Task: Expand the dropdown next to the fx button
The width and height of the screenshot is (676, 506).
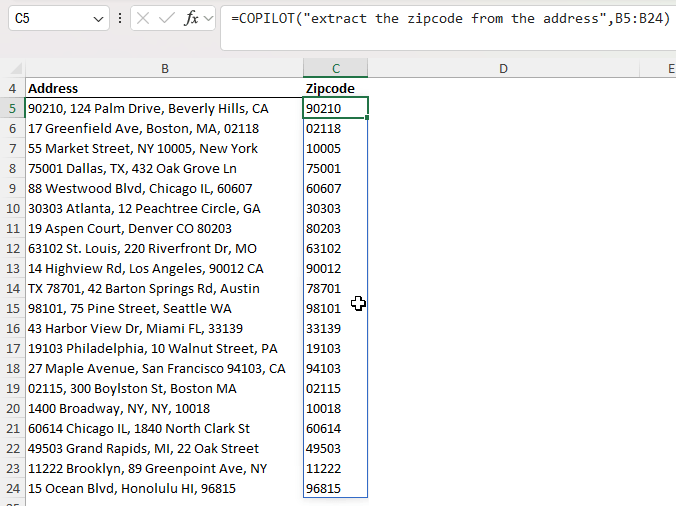Action: click(208, 19)
